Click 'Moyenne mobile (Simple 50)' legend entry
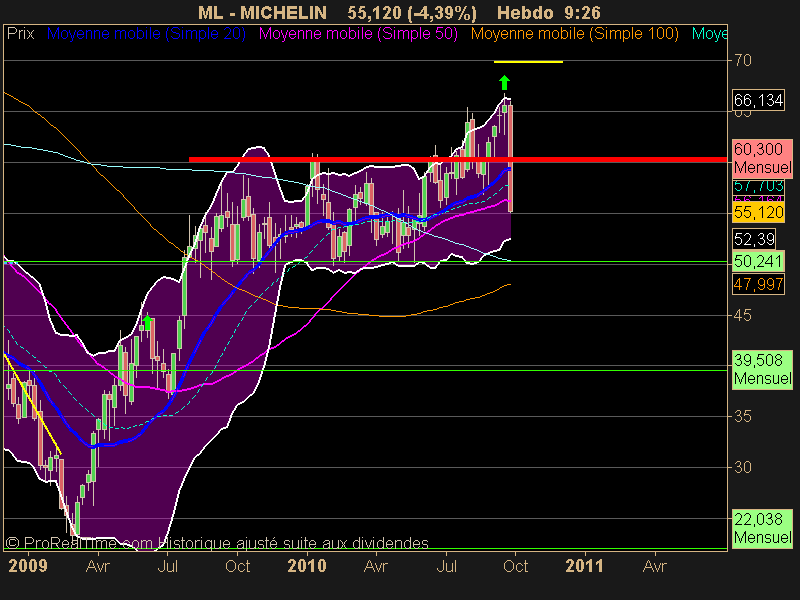 point(358,34)
